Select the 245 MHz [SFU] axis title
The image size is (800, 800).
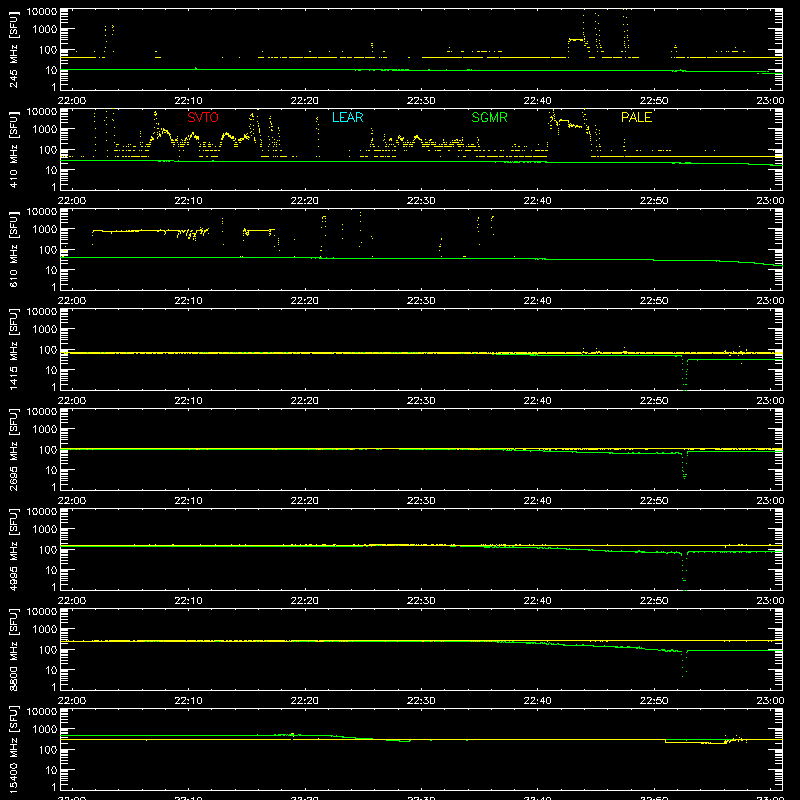coord(13,49)
